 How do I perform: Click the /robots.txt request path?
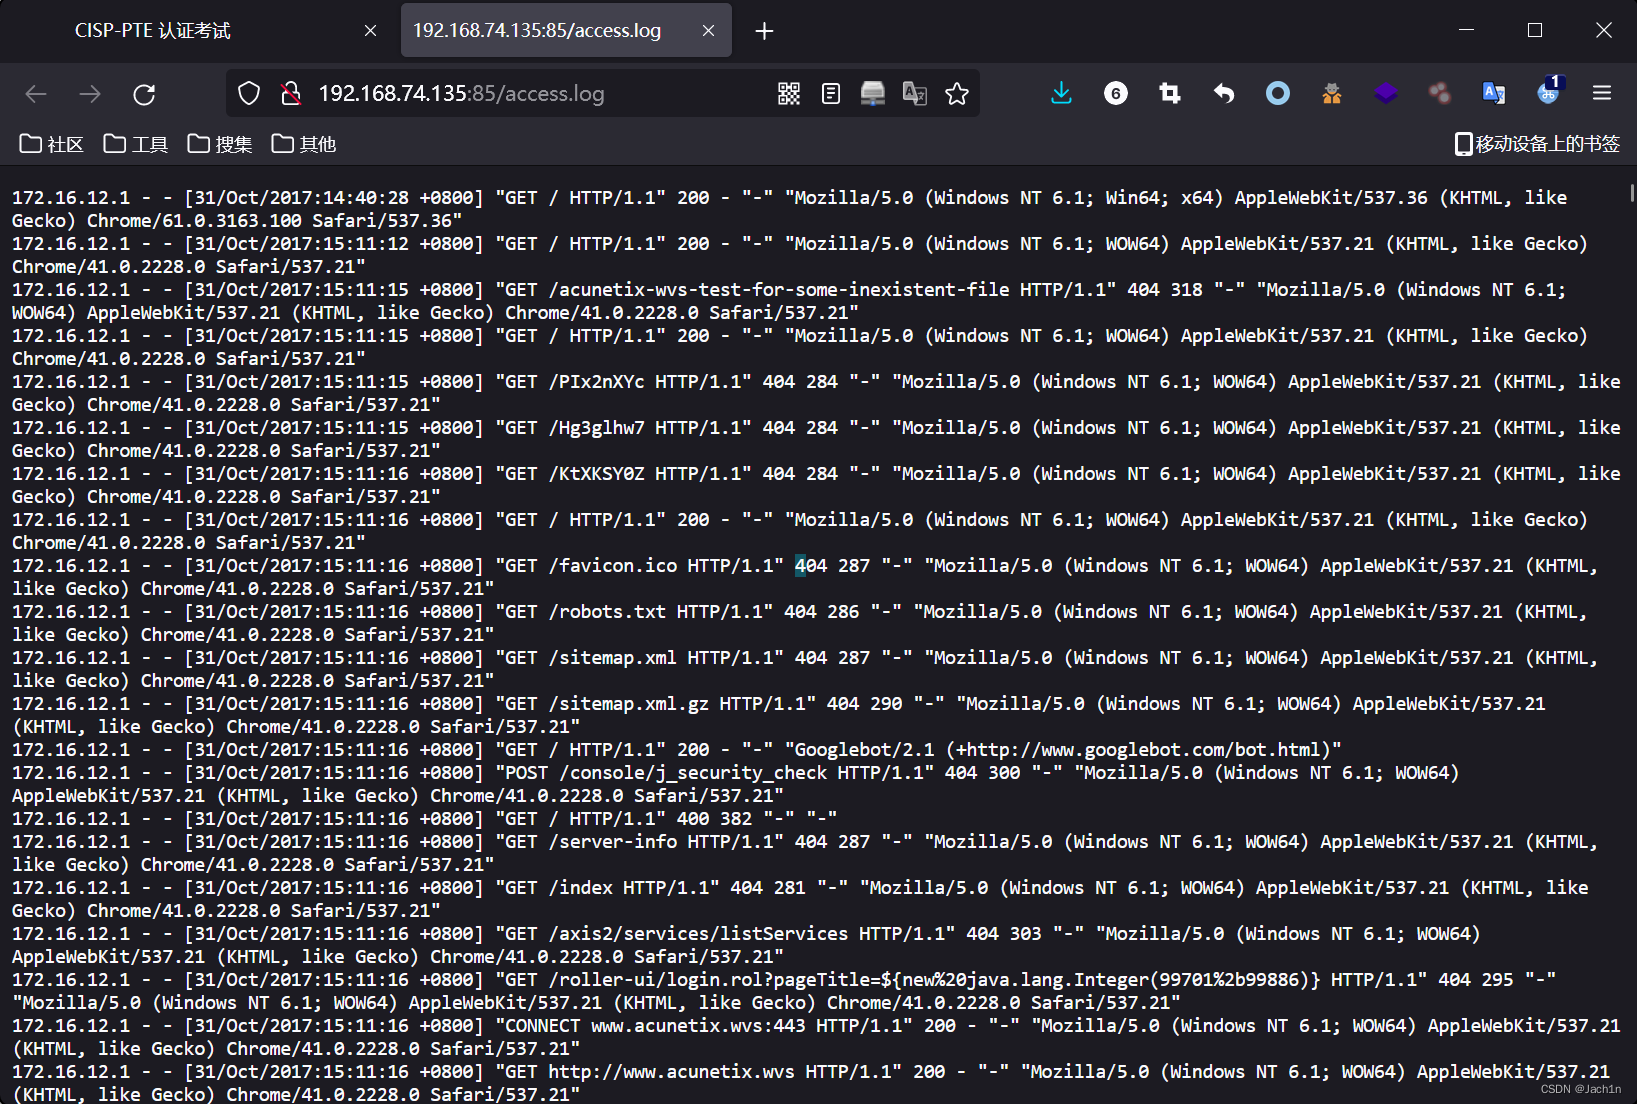coord(607,612)
